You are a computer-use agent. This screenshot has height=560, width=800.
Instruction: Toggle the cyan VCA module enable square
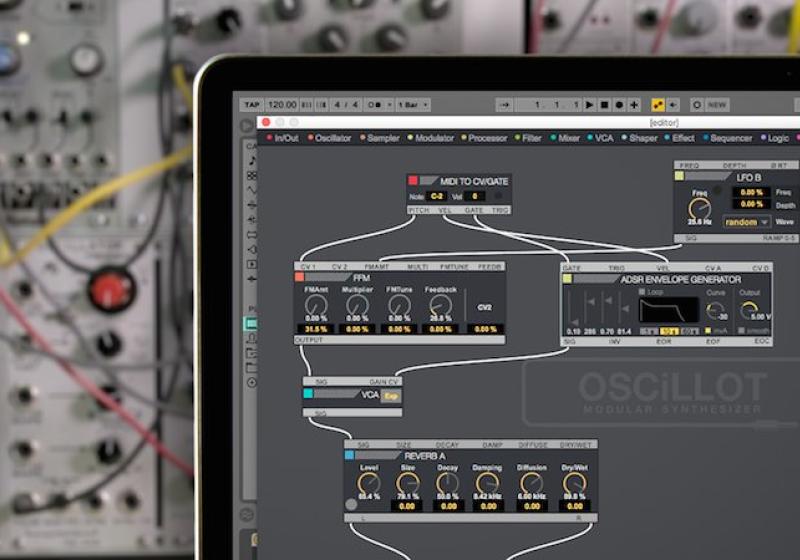tap(308, 393)
